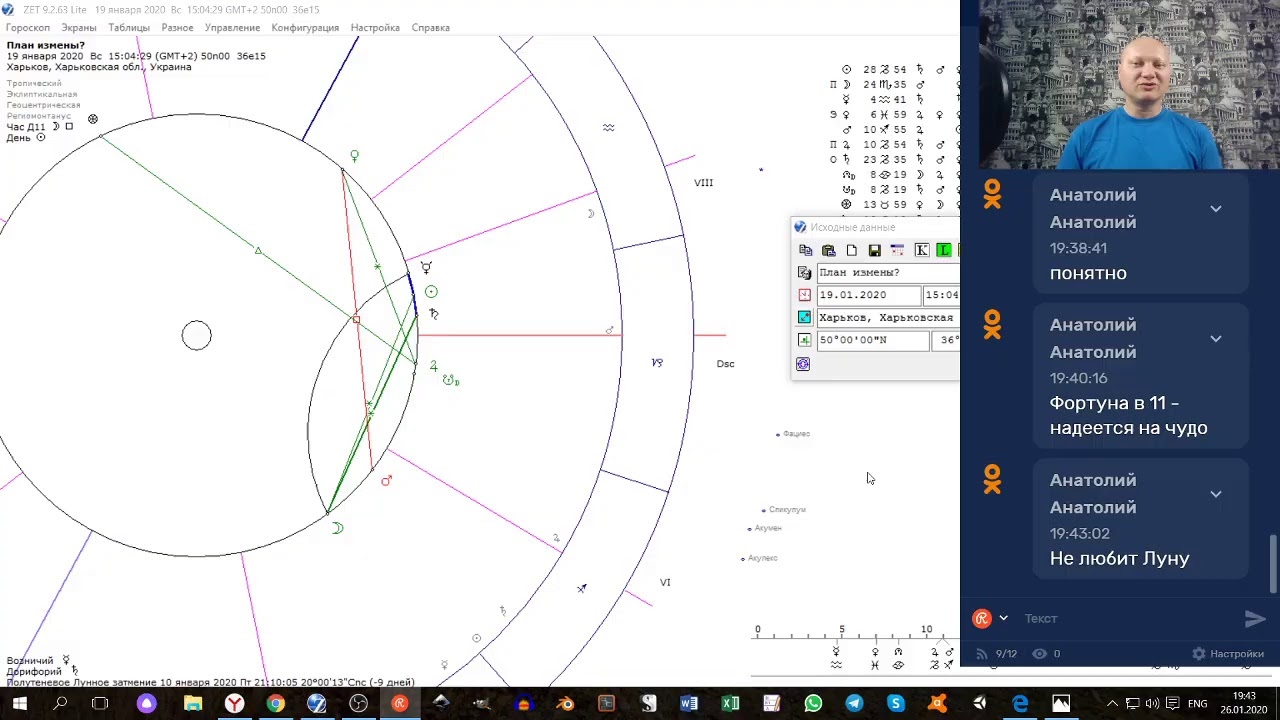Click the ENG language indicator in system tray
The width and height of the screenshot is (1280, 720).
pos(1197,704)
